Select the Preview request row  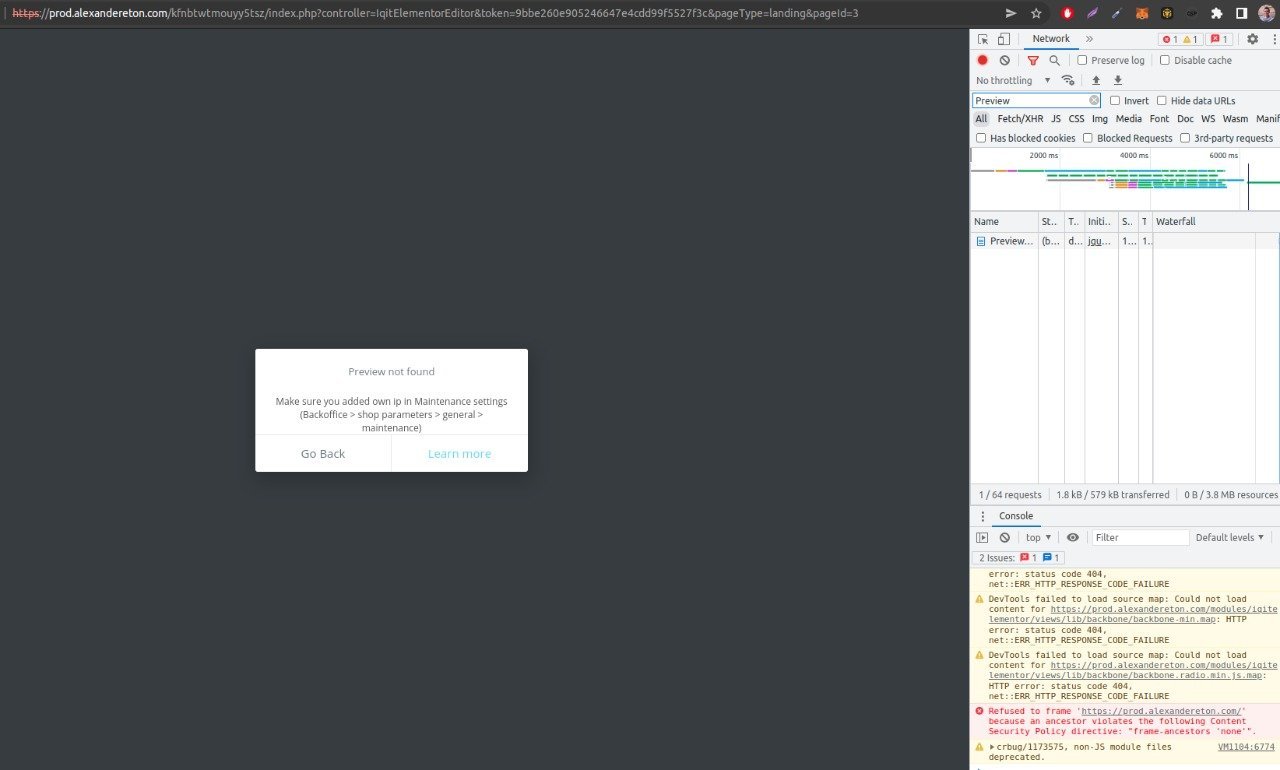tap(1125, 241)
